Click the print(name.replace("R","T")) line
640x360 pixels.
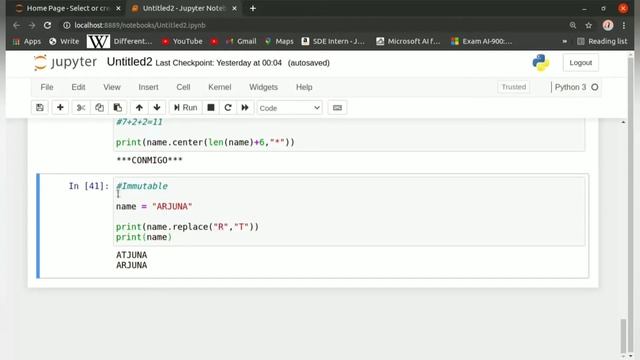coord(187,227)
